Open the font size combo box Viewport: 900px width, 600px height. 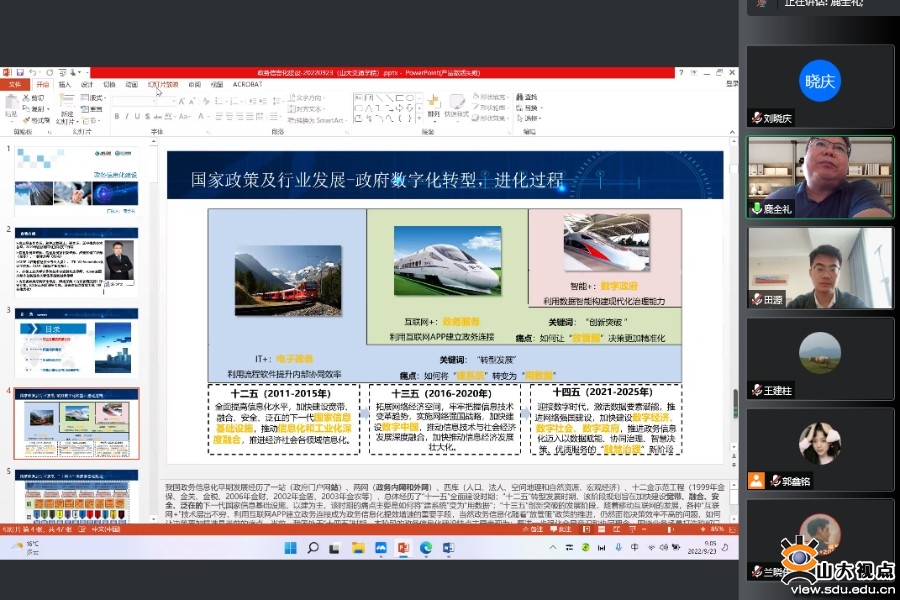(x=168, y=102)
